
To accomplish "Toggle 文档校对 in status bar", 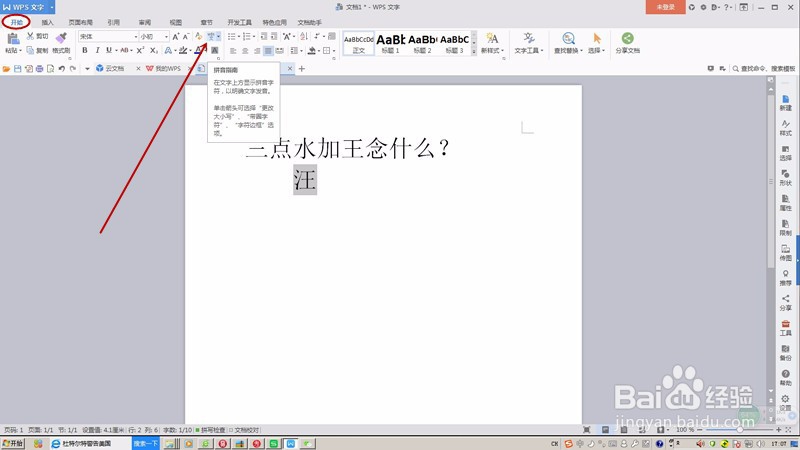I will click(x=244, y=430).
